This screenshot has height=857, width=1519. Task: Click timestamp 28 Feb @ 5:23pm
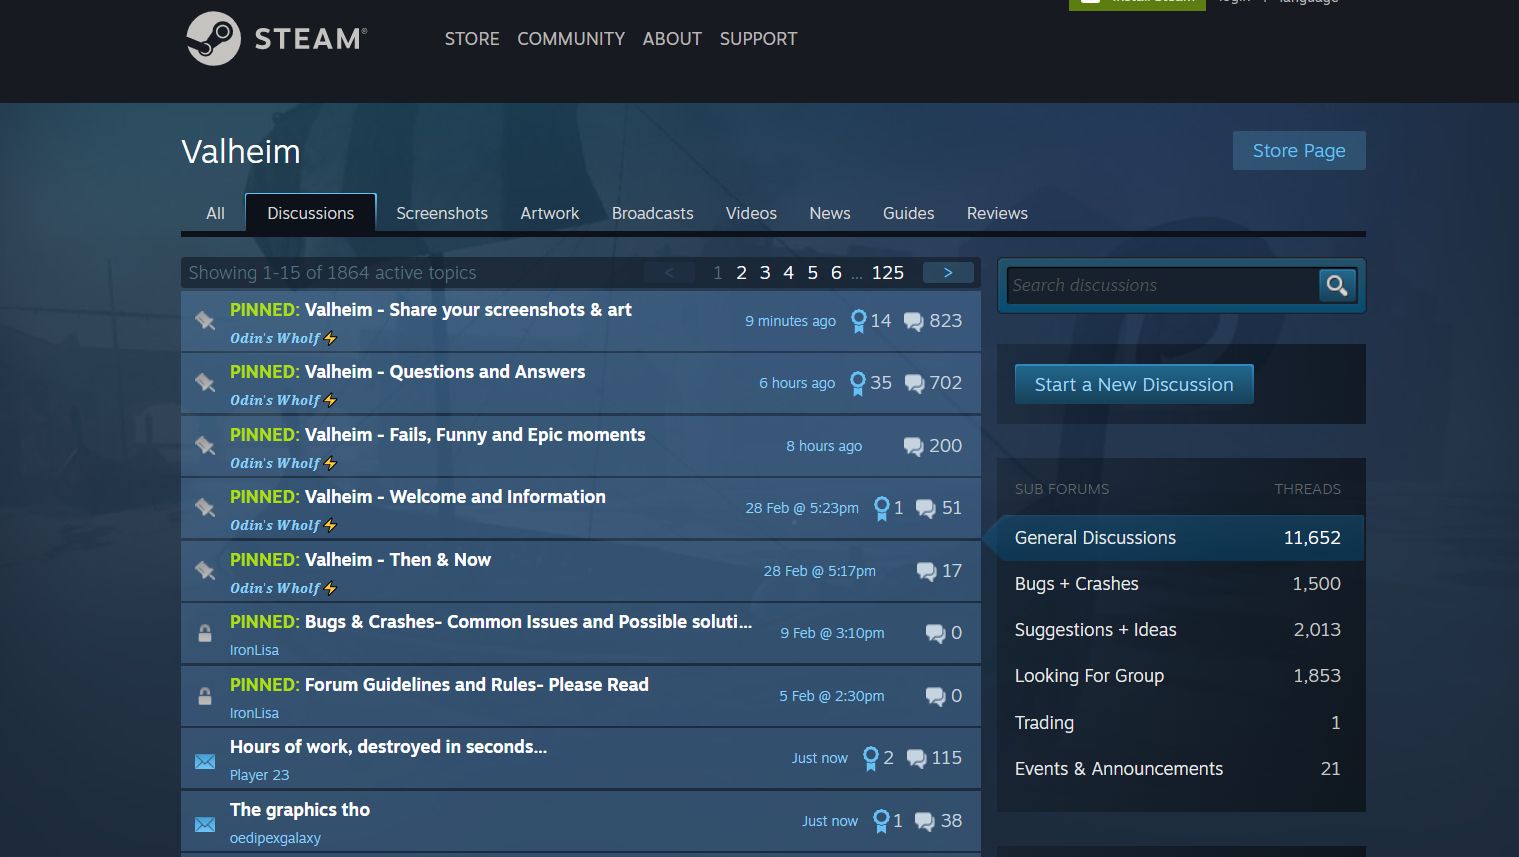coord(802,508)
